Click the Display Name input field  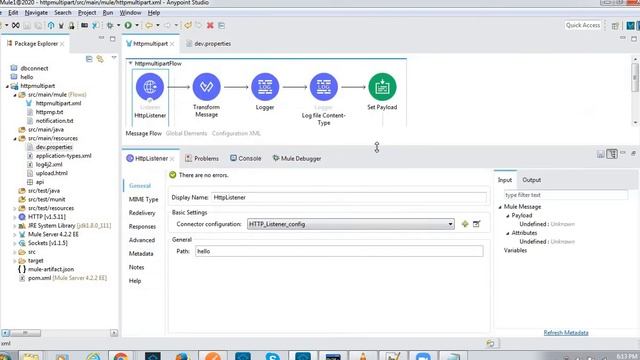pos(349,198)
